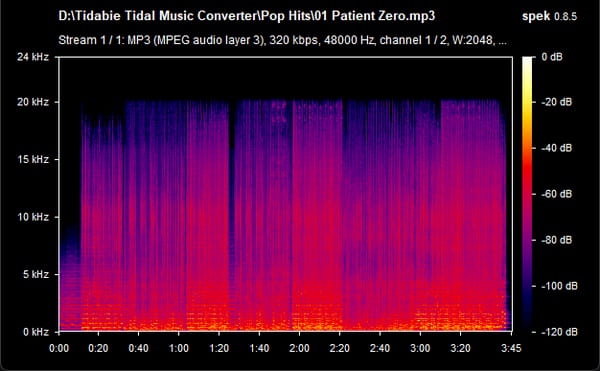Click the file path title ending in 01 Patient Zero.mp3
This screenshot has height=371, width=600.
tap(247, 16)
